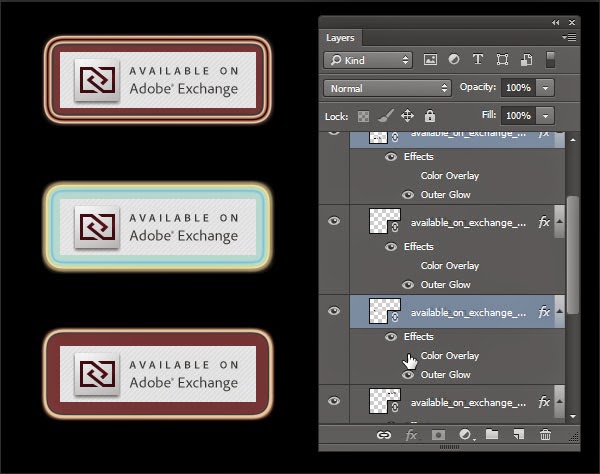Open the Opacity slider dropdown arrow
Image resolution: width=600 pixels, height=474 pixels.
pos(545,88)
